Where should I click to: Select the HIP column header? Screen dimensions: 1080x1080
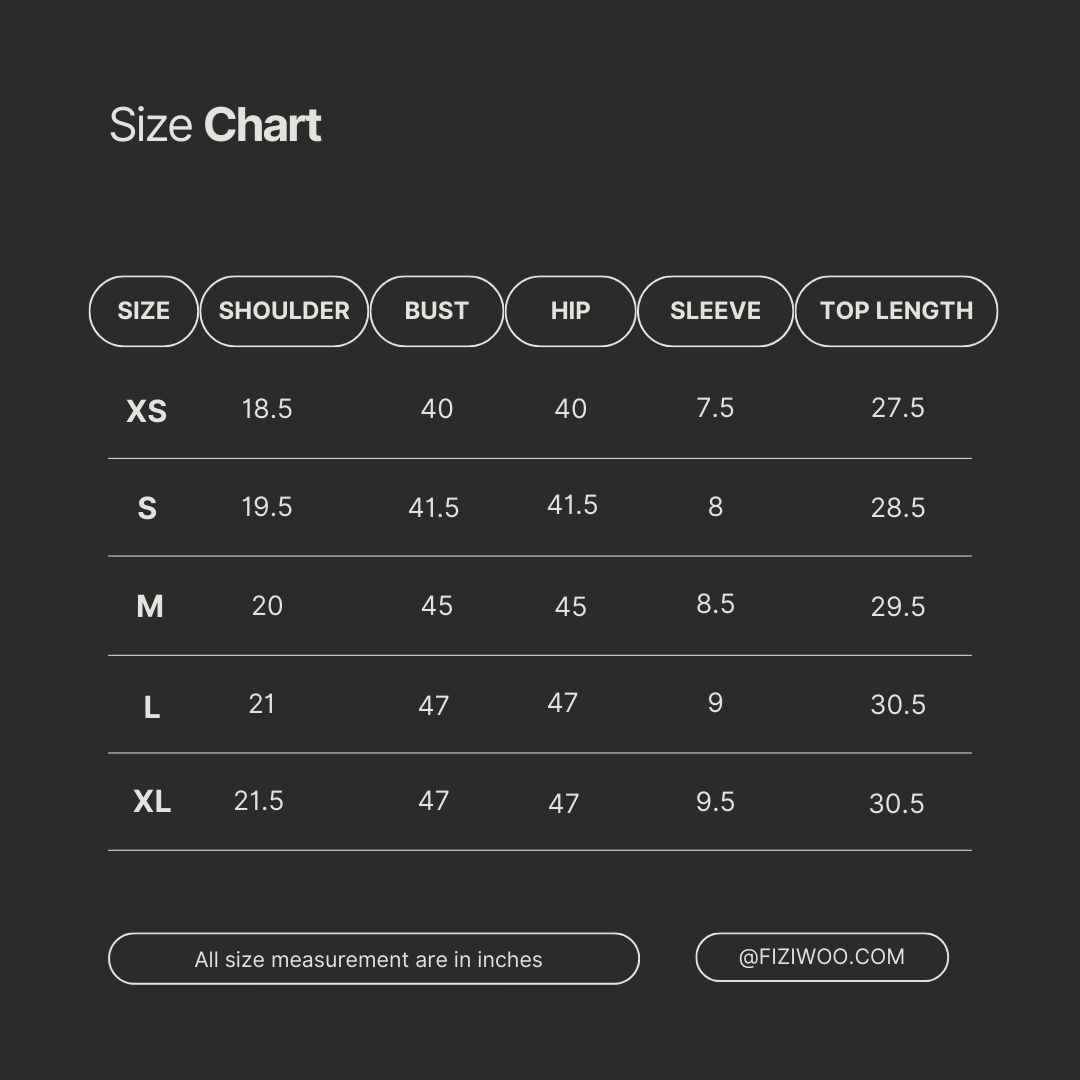tap(570, 311)
